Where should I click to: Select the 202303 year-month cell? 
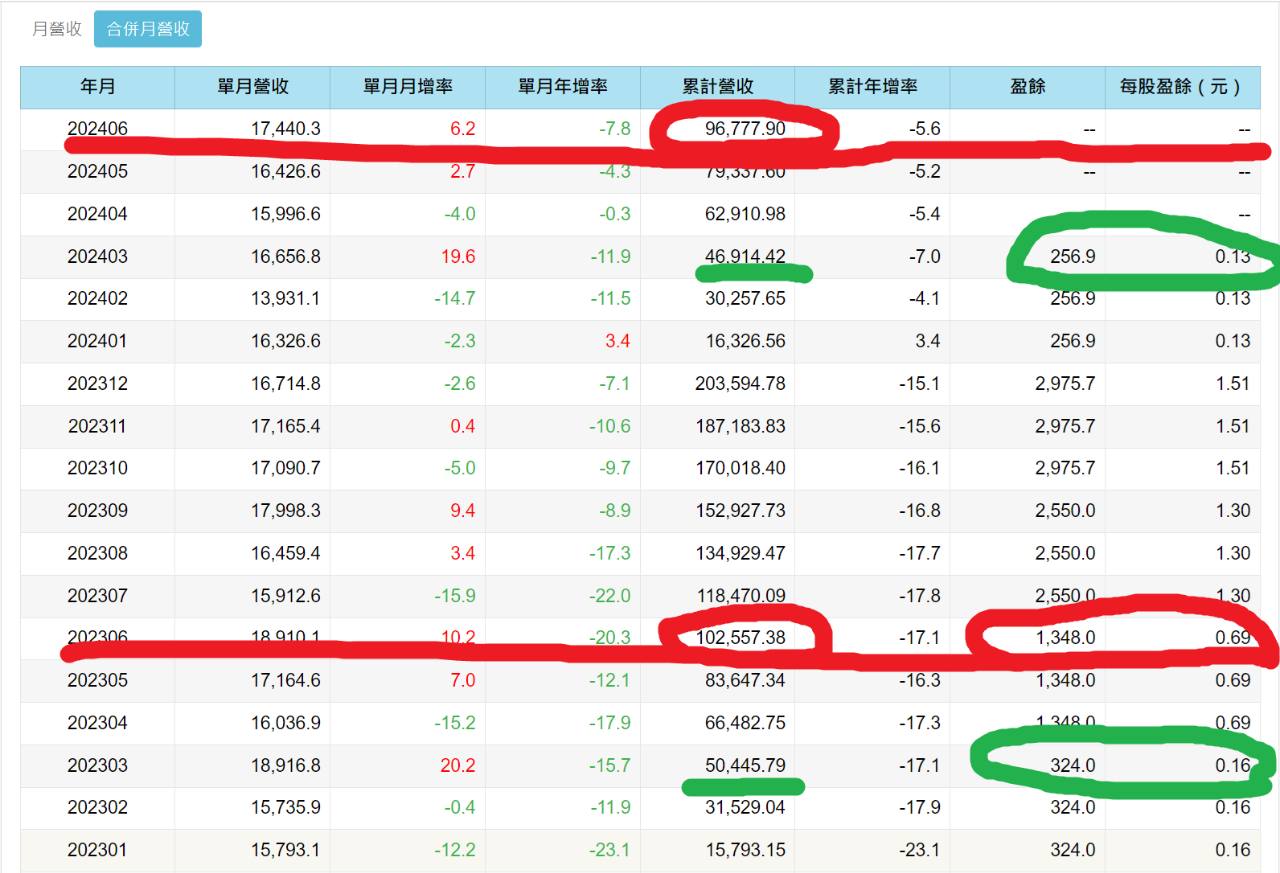click(x=98, y=765)
